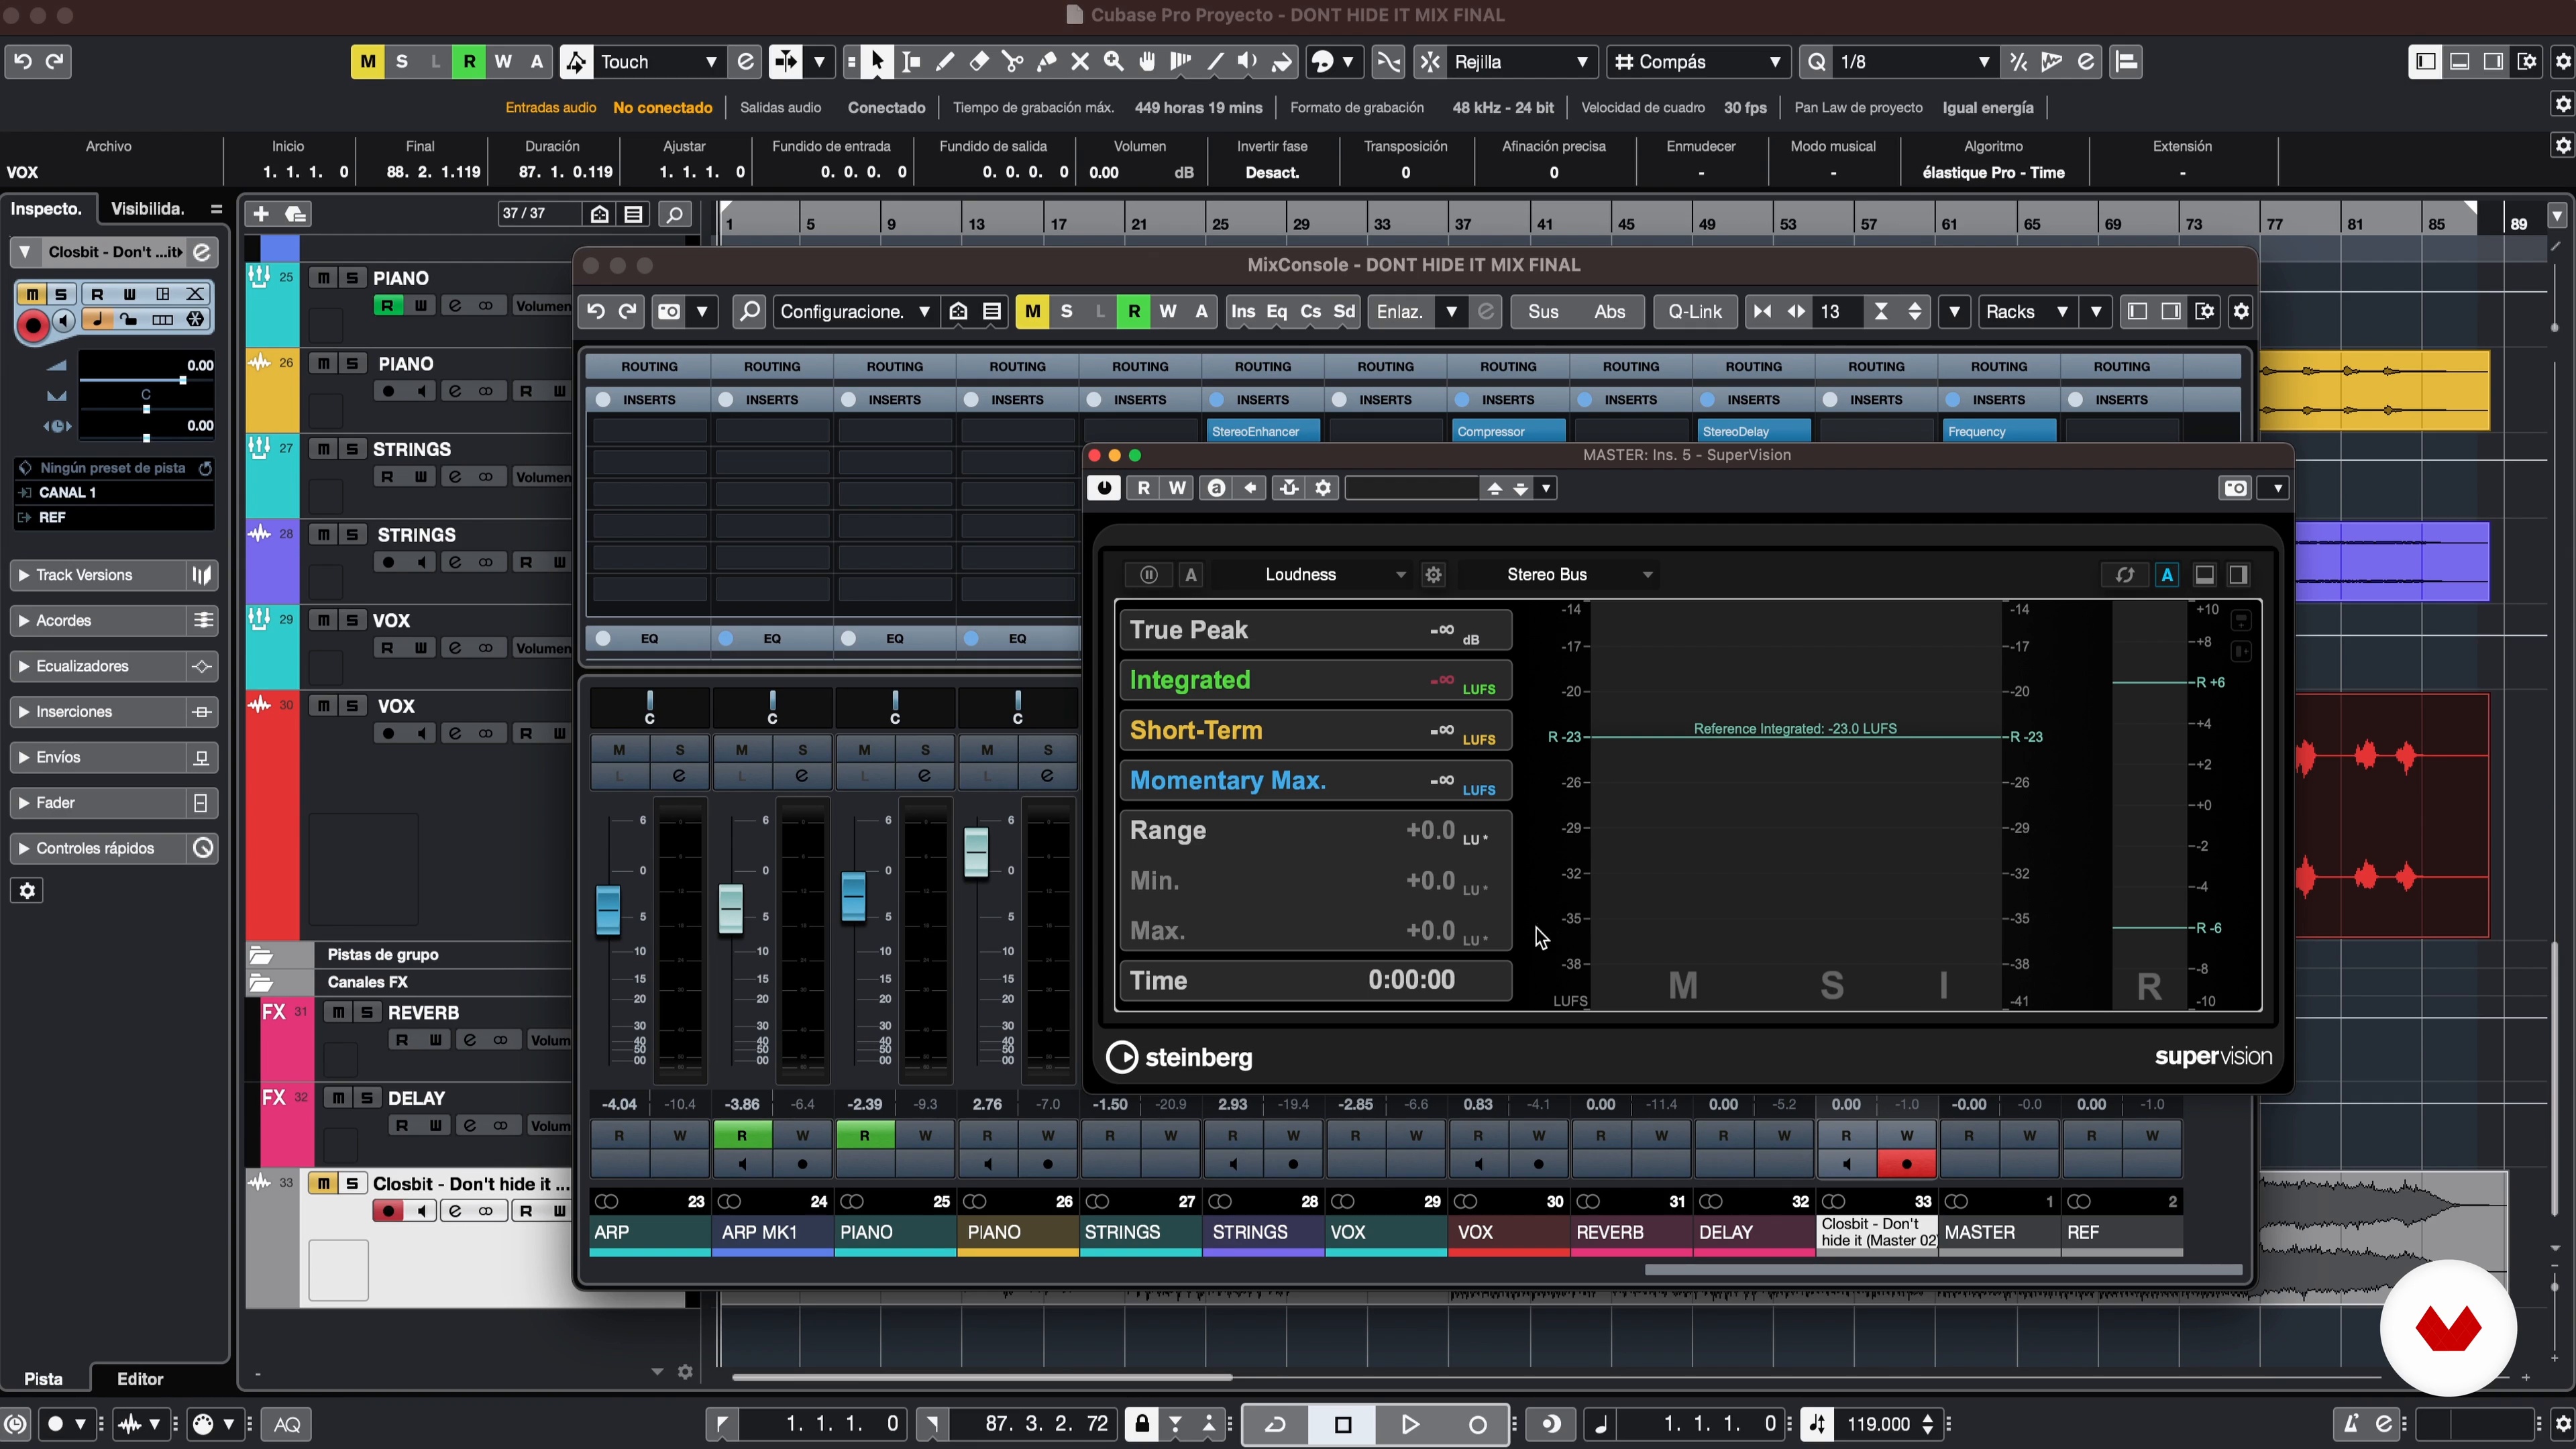Click Sus button in MixConsole
2576x1449 pixels.
1543,312
